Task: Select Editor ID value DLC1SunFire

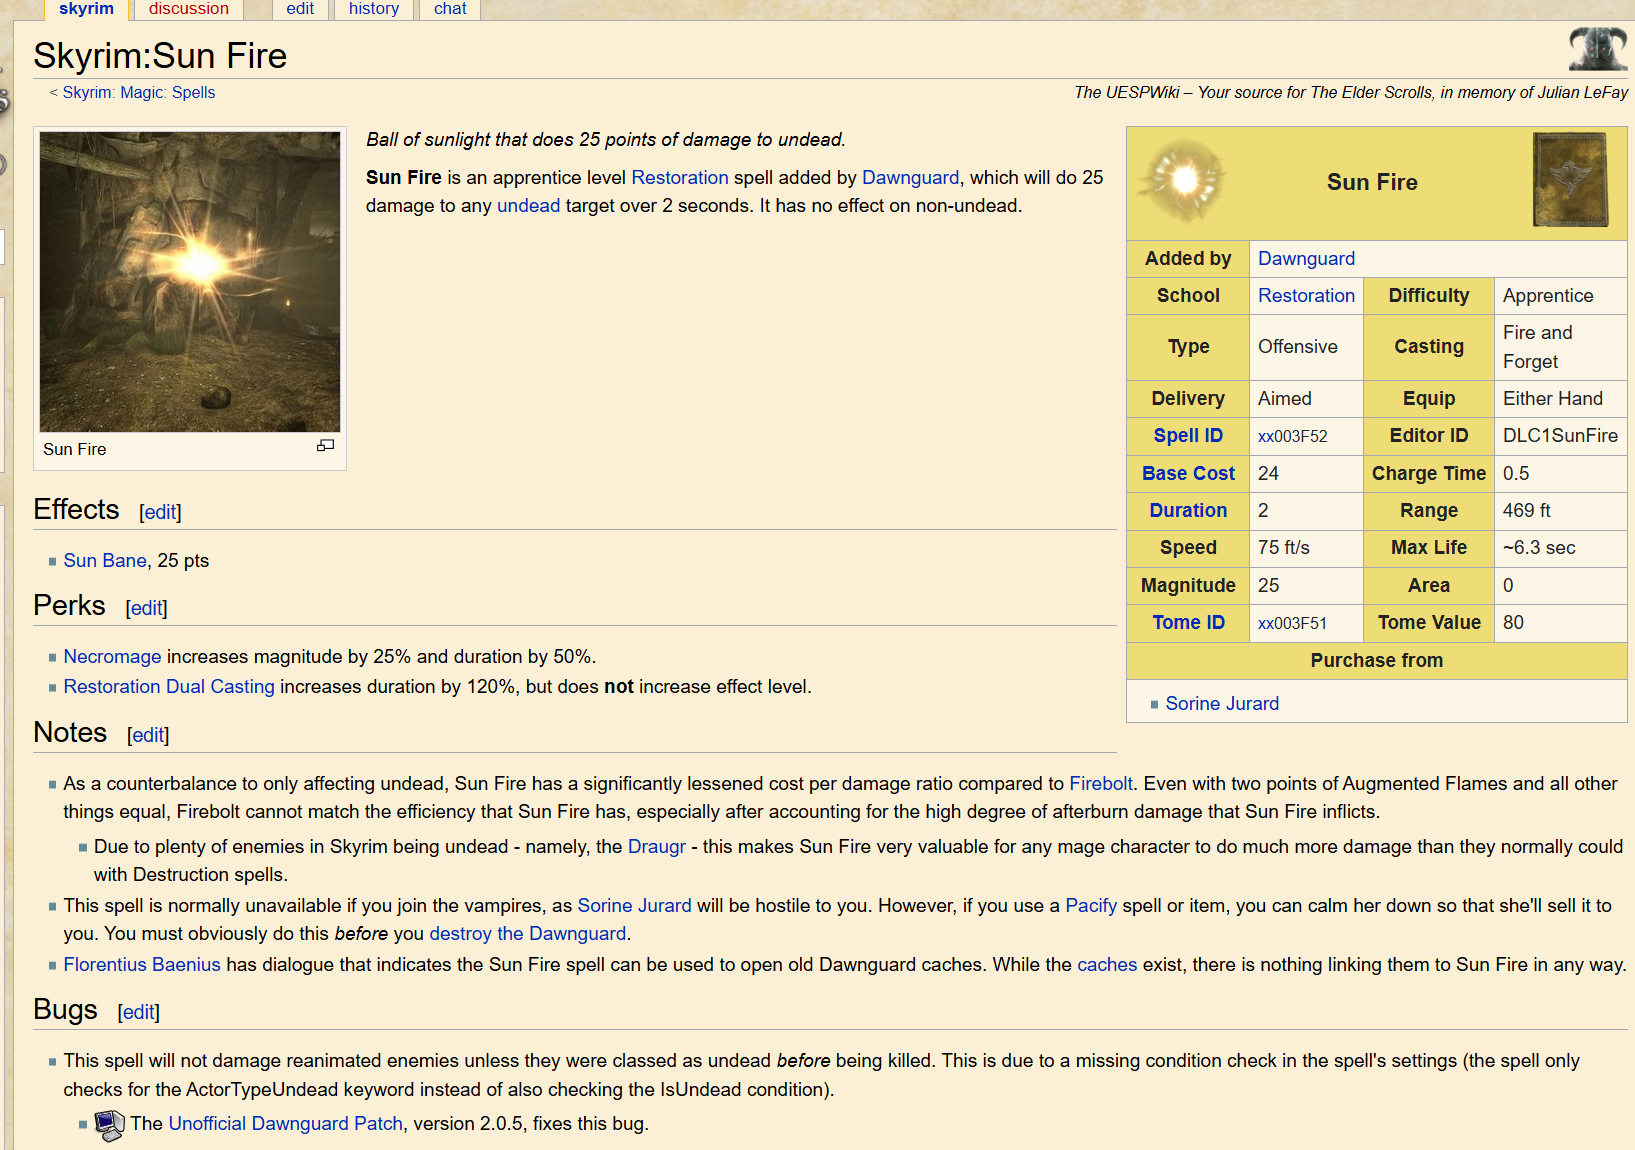Action: (x=1560, y=436)
